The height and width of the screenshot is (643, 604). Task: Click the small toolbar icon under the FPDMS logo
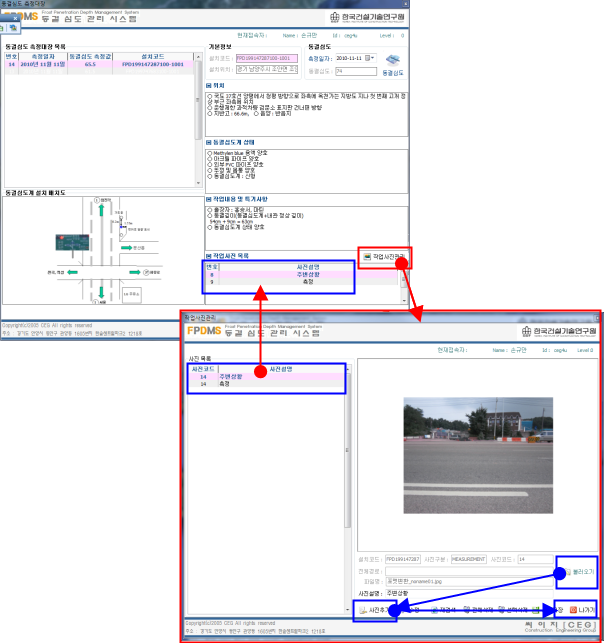pos(13,28)
